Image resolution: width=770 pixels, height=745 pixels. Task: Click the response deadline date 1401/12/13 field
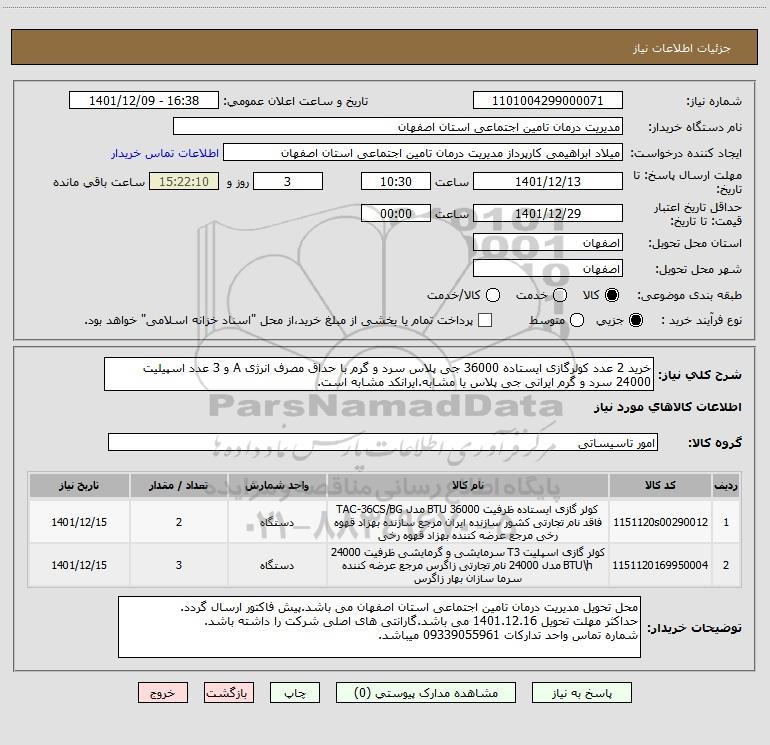(x=548, y=181)
